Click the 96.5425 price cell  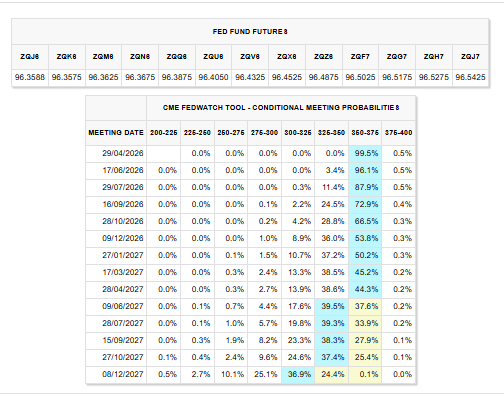(470, 77)
